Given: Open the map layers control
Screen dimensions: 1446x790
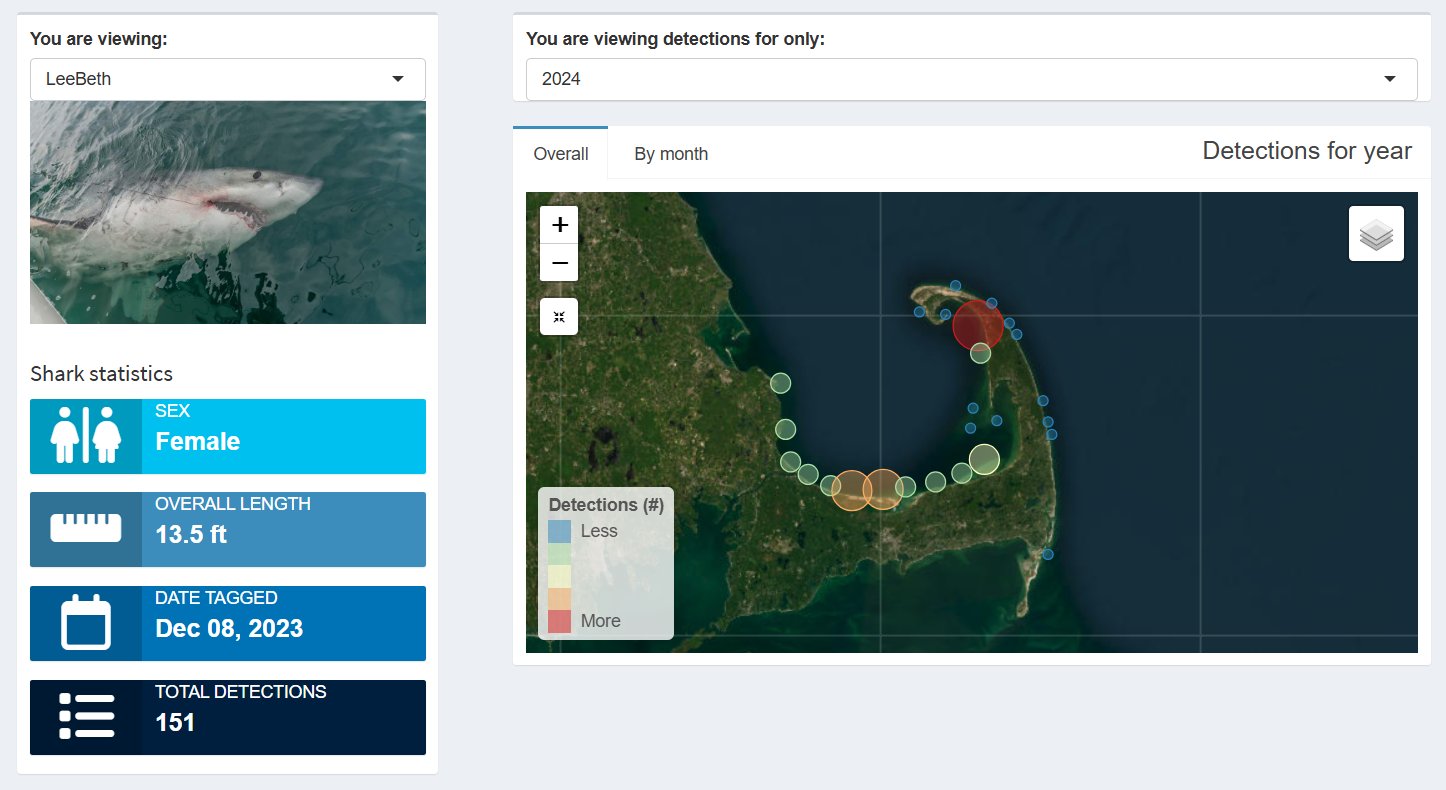Looking at the screenshot, I should pos(1376,234).
